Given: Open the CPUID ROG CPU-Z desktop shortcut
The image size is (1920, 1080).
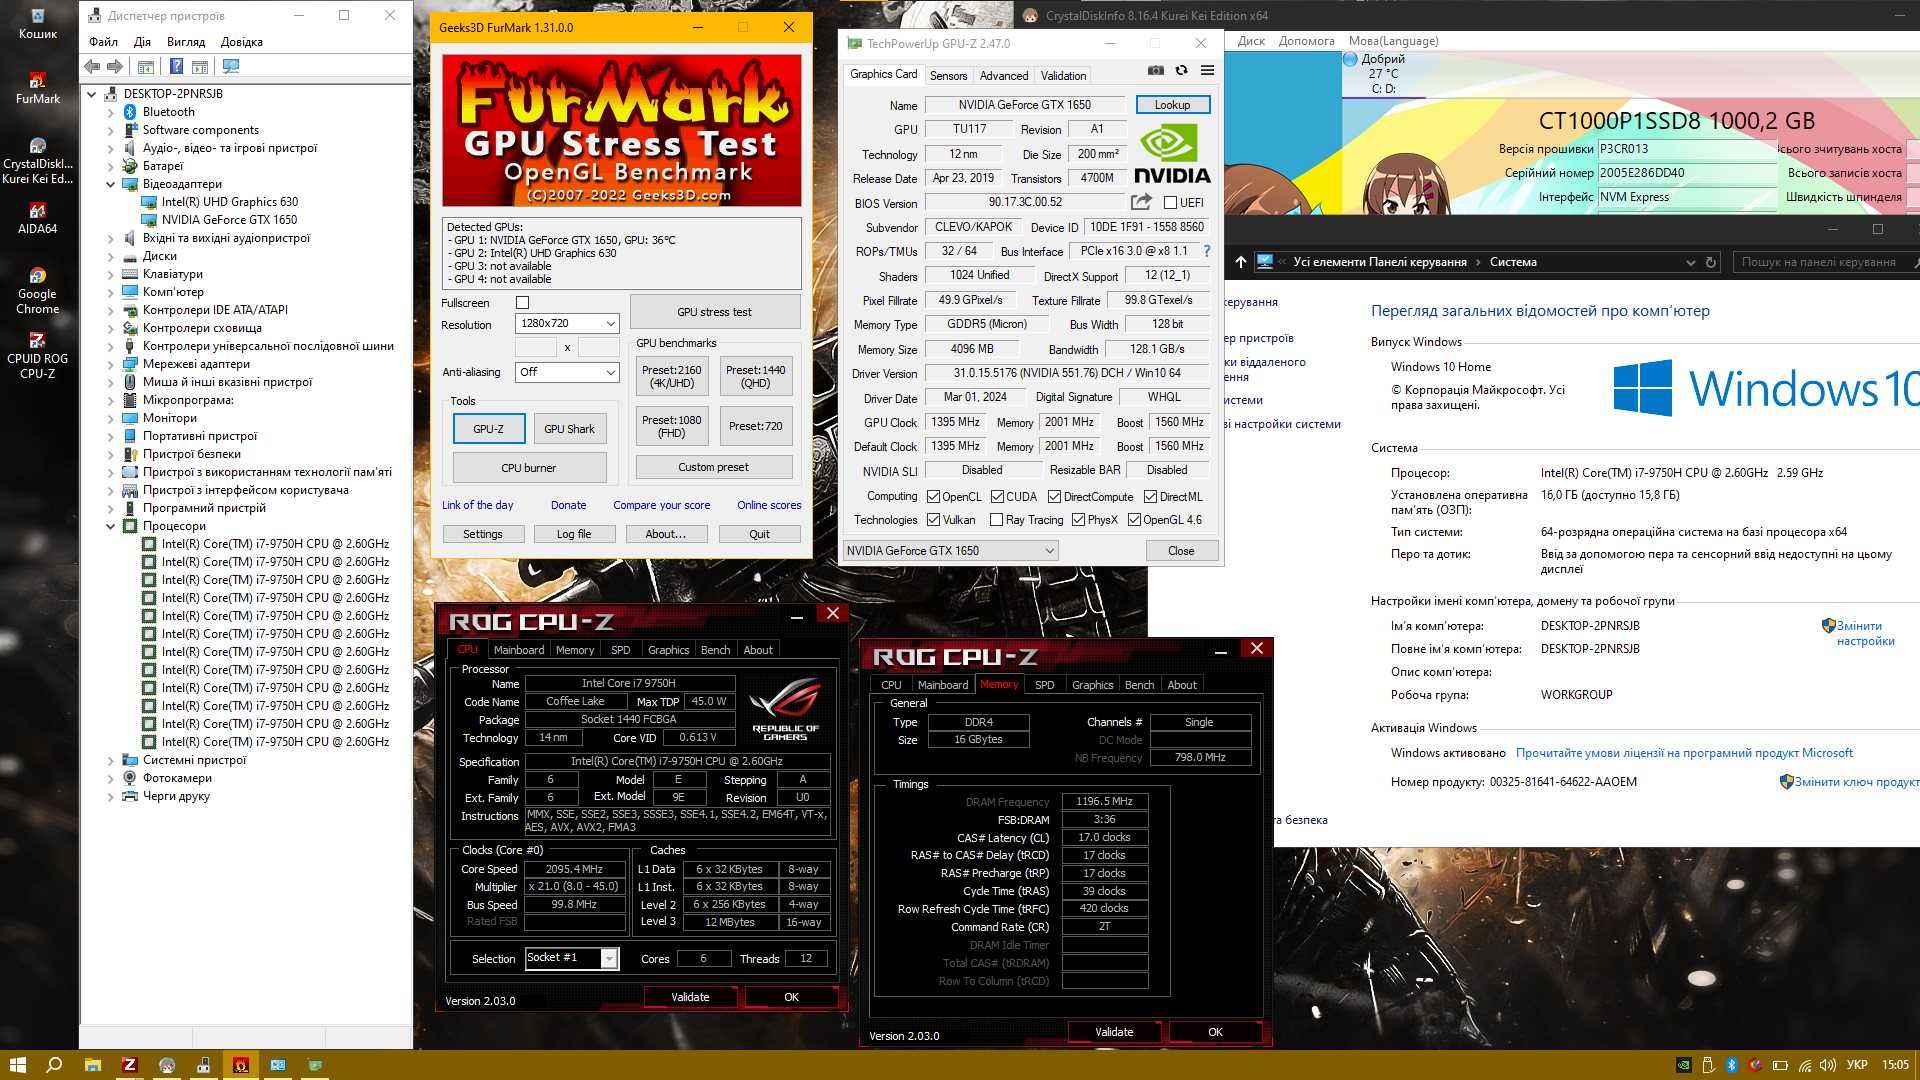Looking at the screenshot, I should (x=37, y=355).
